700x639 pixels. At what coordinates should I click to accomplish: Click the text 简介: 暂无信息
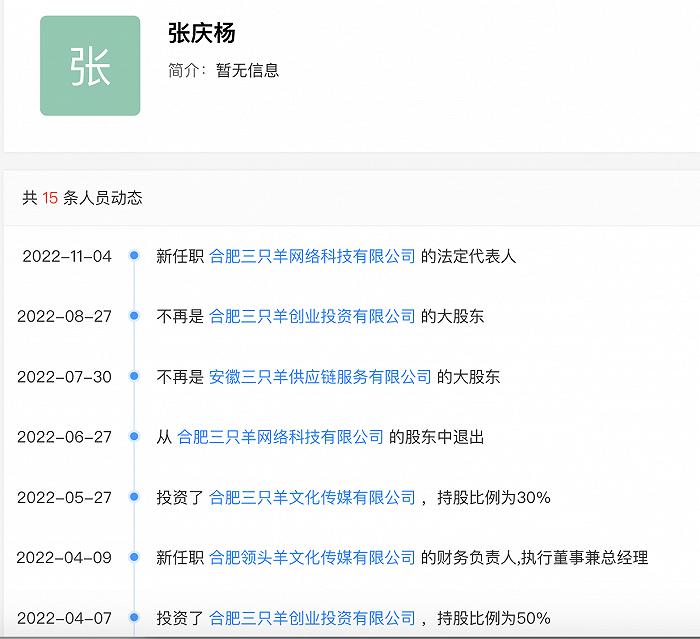tap(223, 71)
